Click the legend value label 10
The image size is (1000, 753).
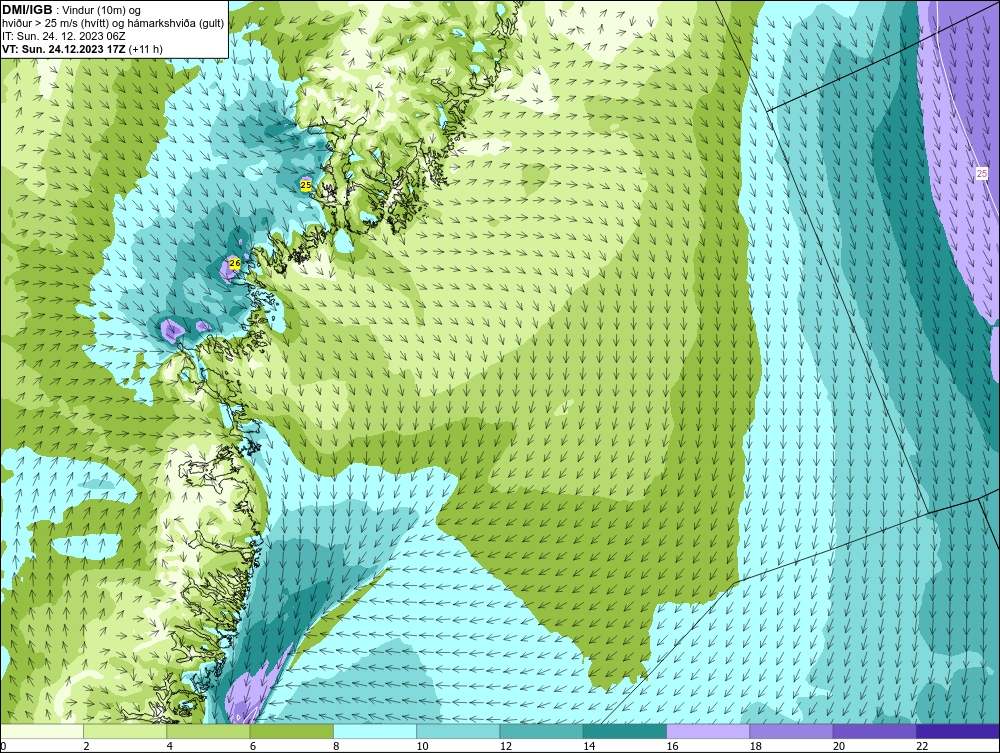422,746
